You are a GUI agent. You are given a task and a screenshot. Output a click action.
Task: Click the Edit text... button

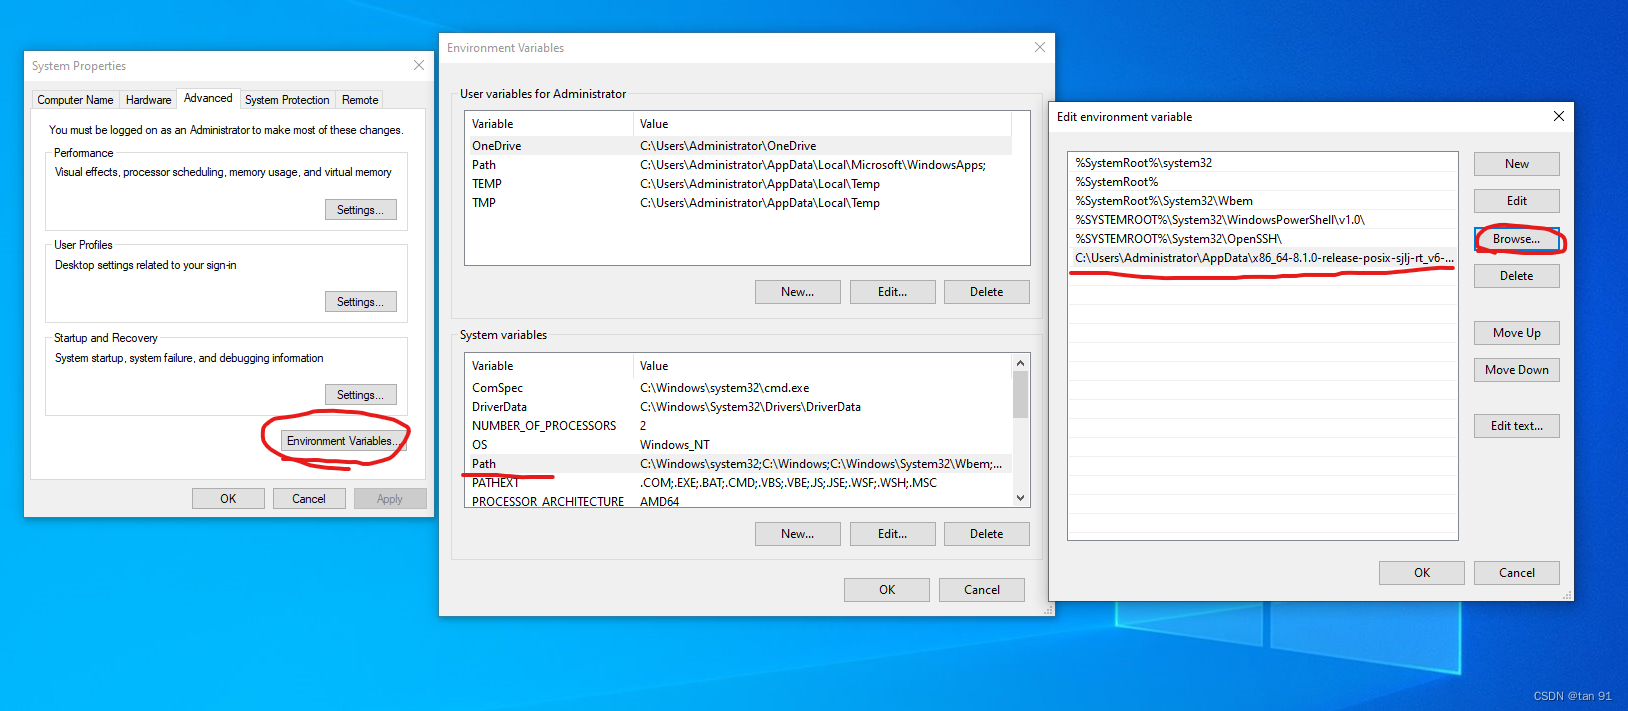[x=1517, y=426]
